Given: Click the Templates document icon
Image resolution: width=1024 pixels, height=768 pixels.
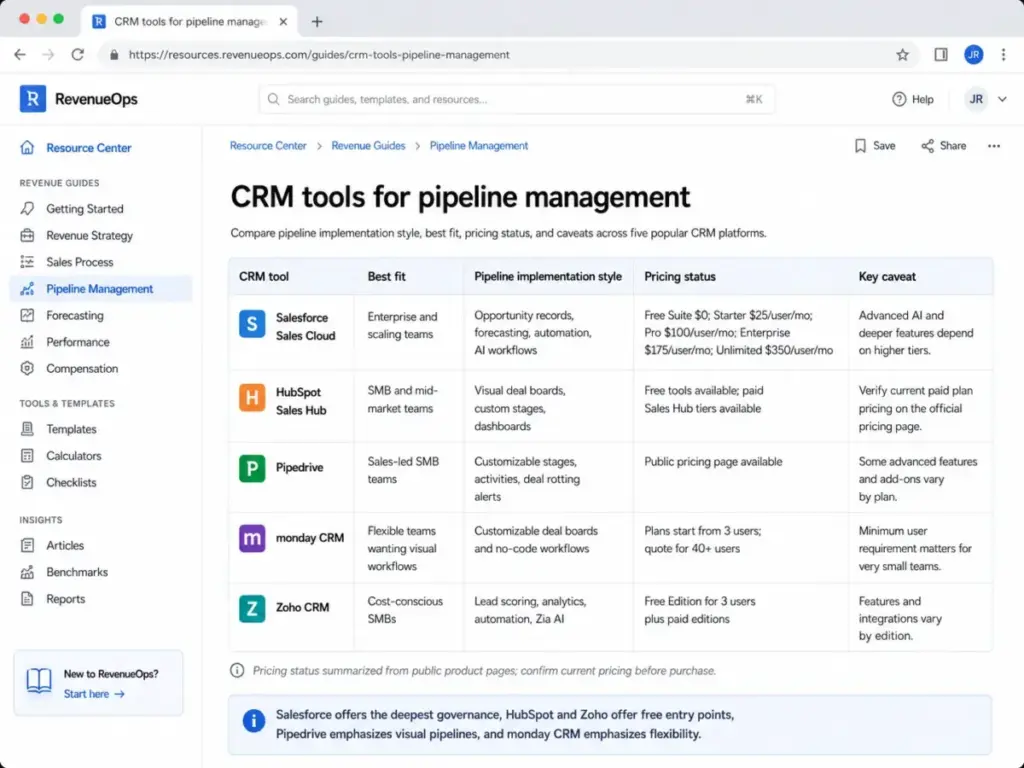Looking at the screenshot, I should click(x=27, y=429).
